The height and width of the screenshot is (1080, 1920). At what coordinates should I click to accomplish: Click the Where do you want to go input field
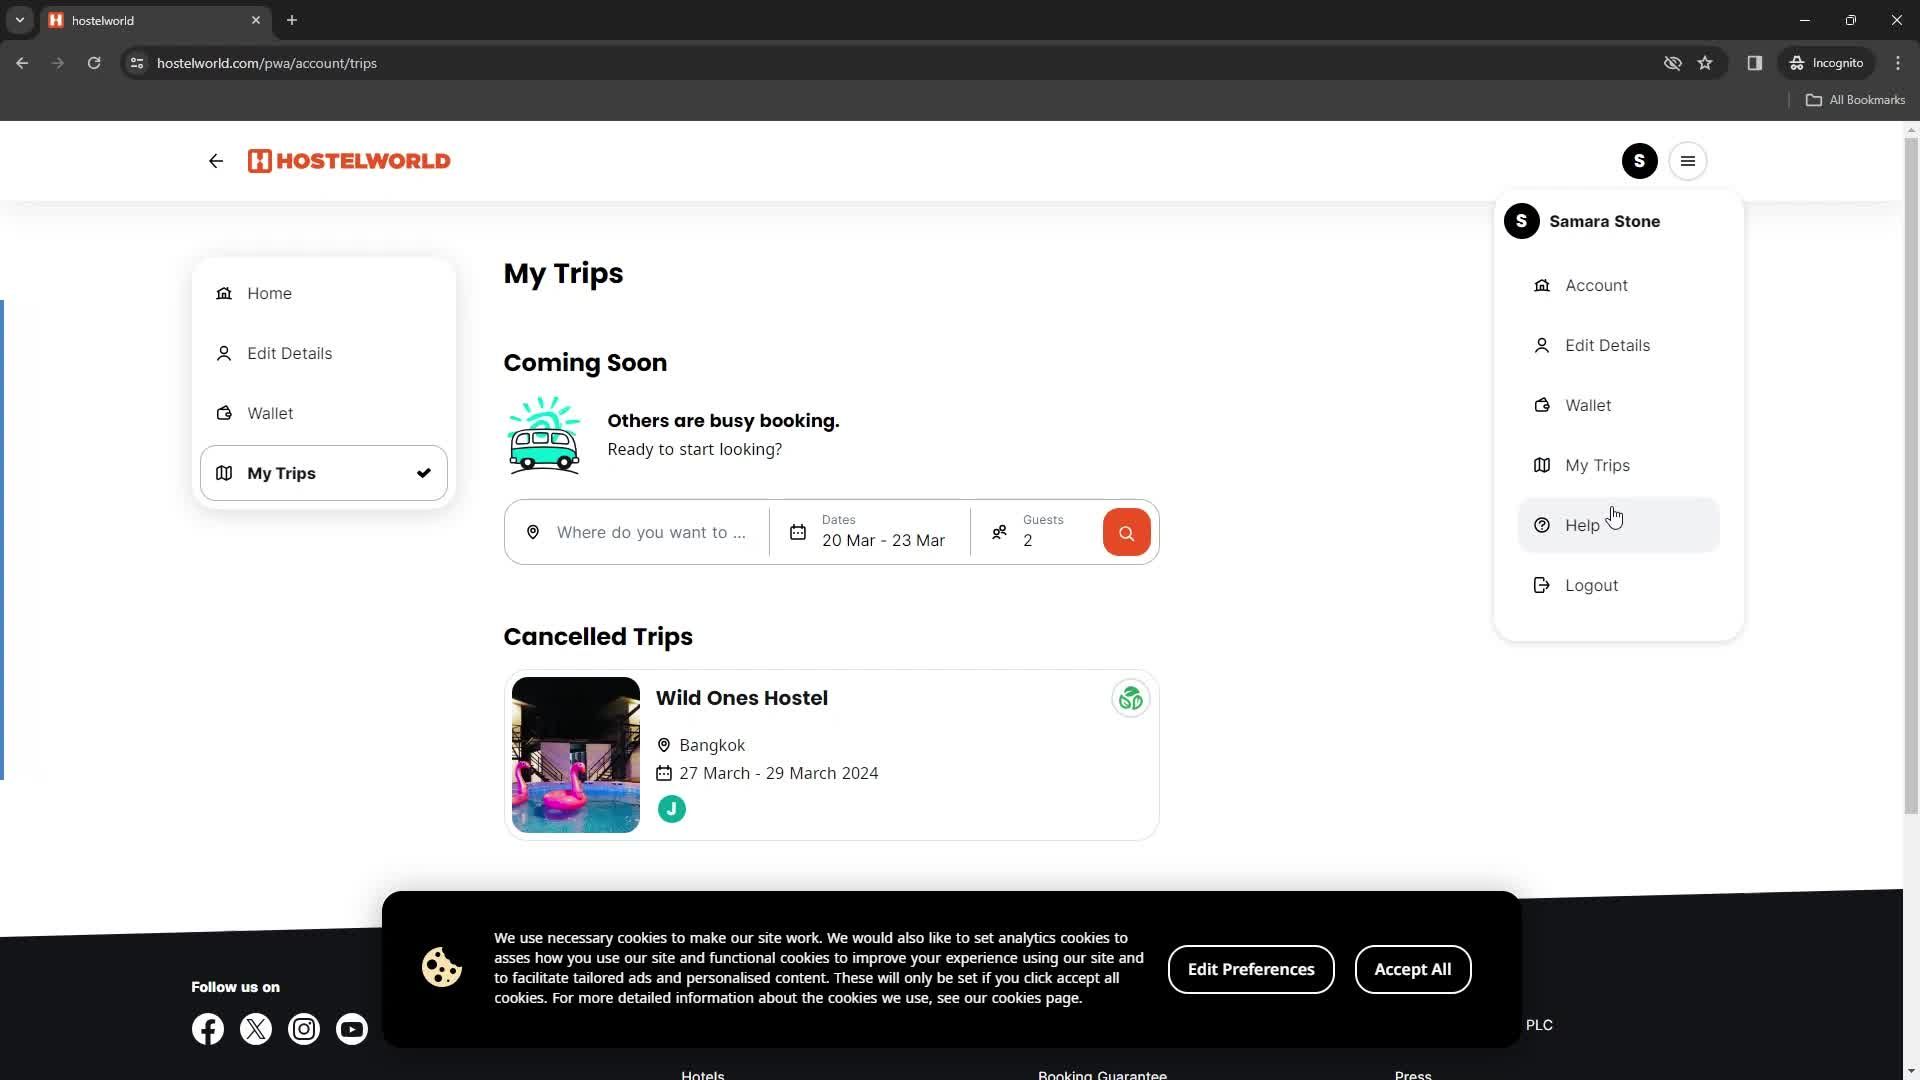[651, 531]
